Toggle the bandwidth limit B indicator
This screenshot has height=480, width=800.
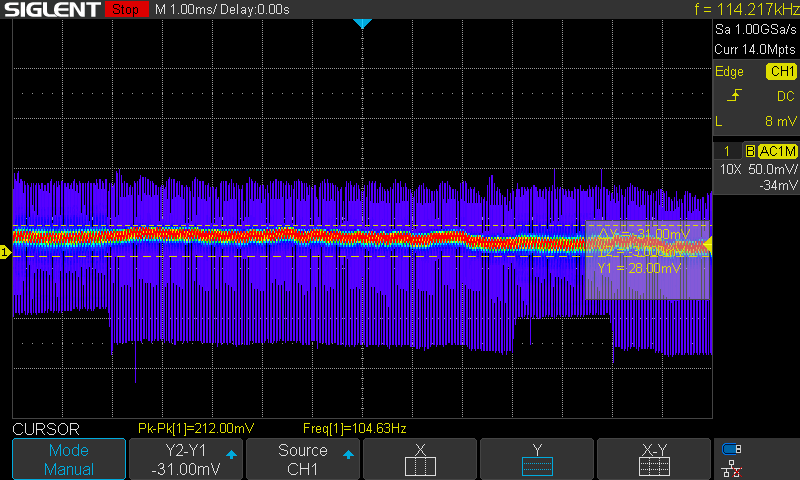pyautogui.click(x=750, y=151)
